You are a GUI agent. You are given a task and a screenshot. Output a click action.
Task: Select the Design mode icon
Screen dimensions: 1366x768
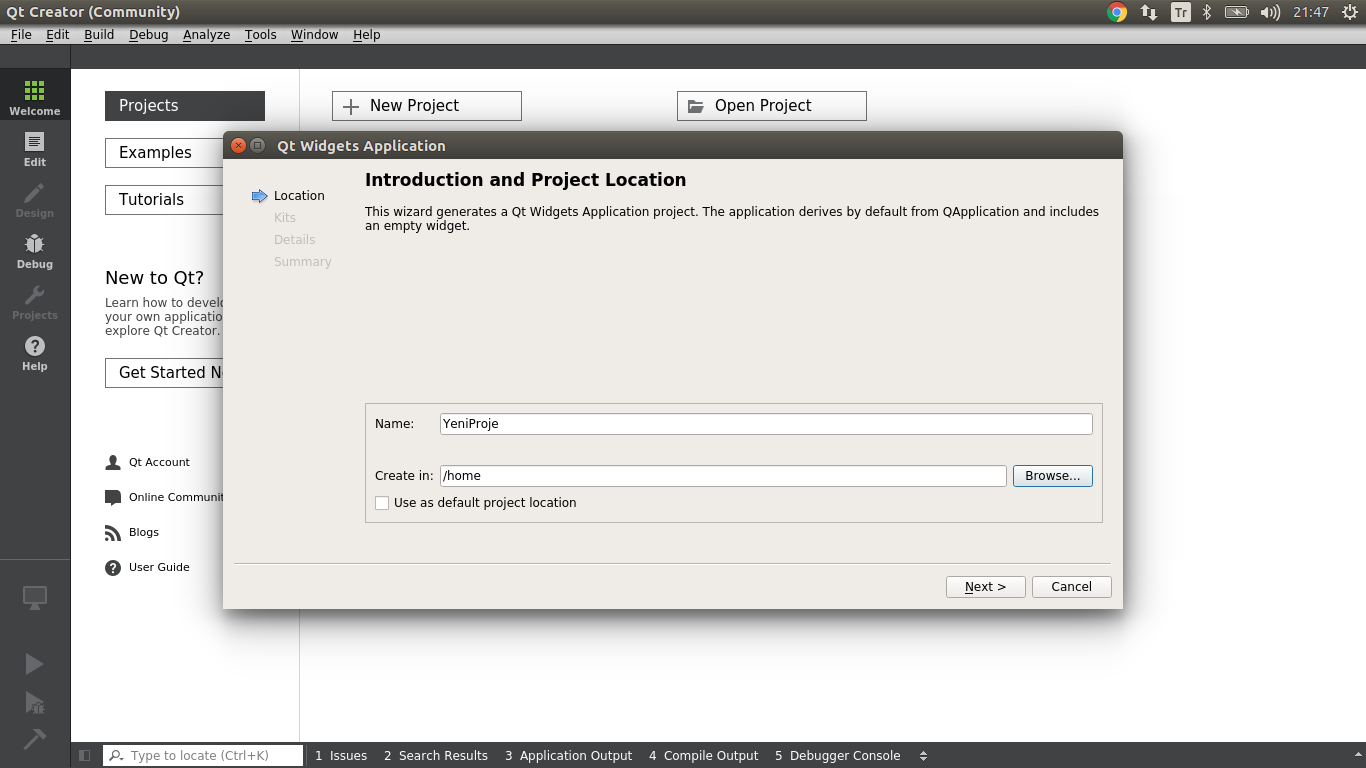[x=35, y=200]
